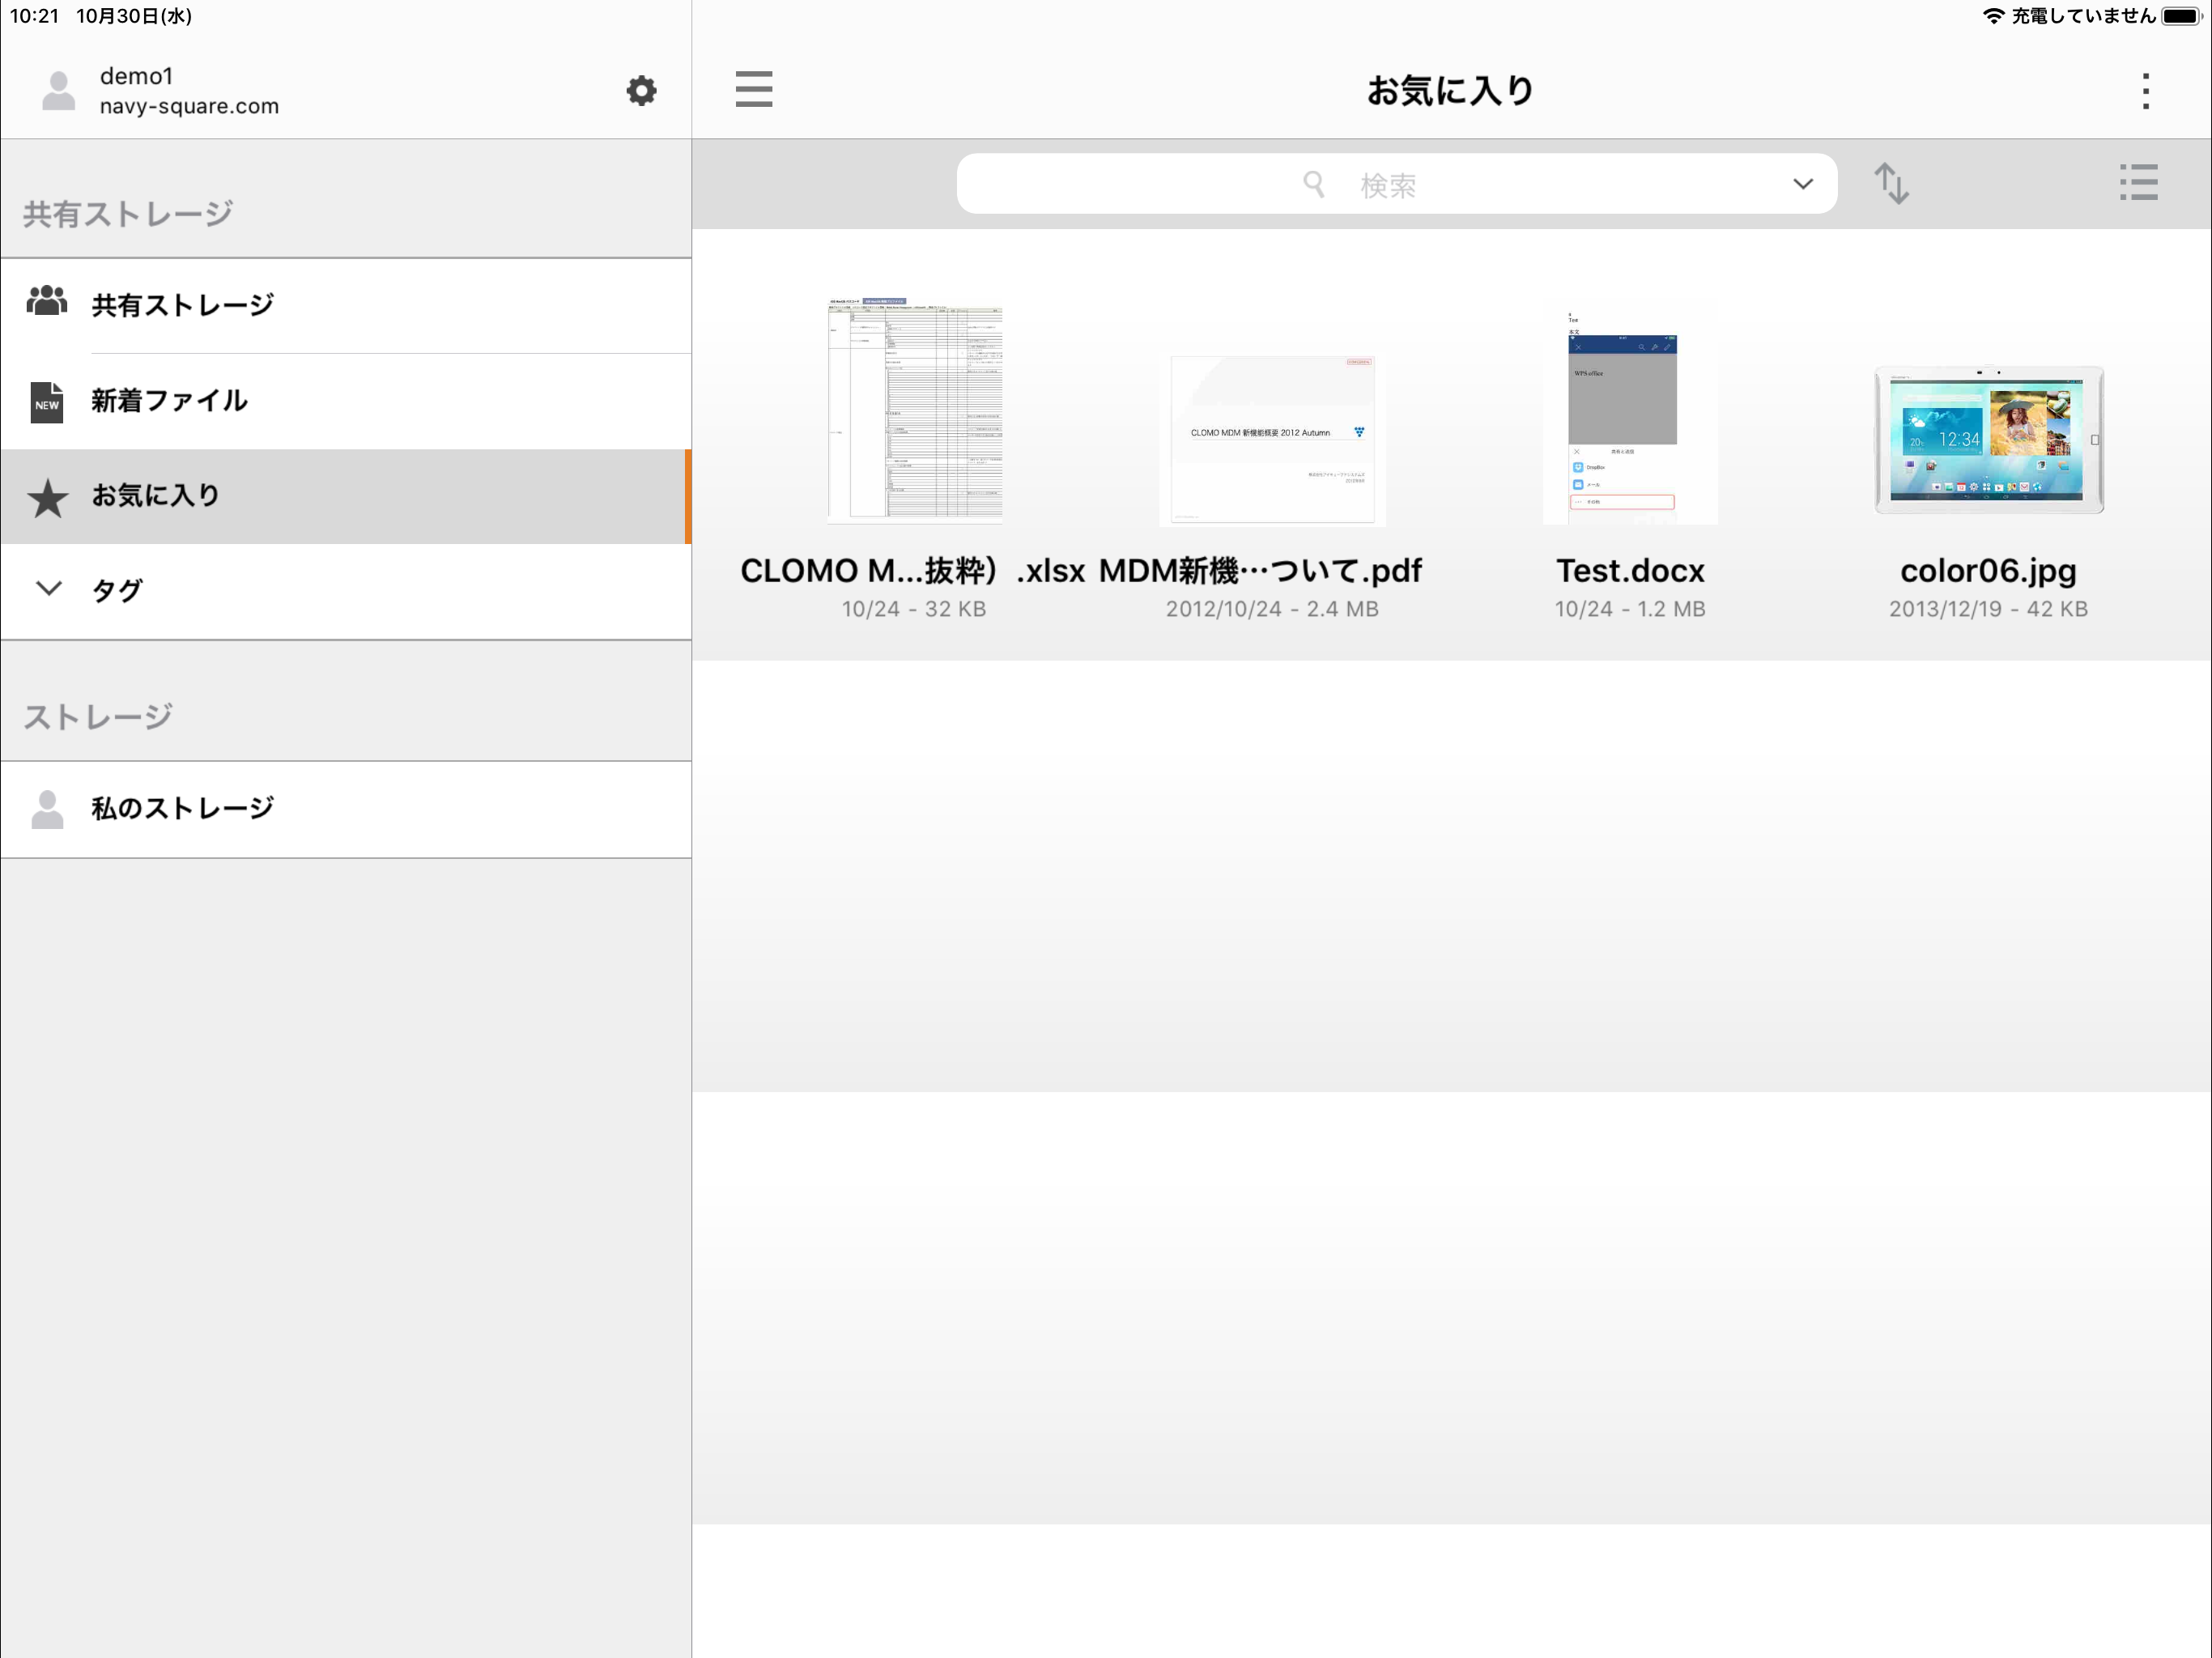Click the shared storage people icon
The width and height of the screenshot is (2212, 1658).
(x=47, y=301)
